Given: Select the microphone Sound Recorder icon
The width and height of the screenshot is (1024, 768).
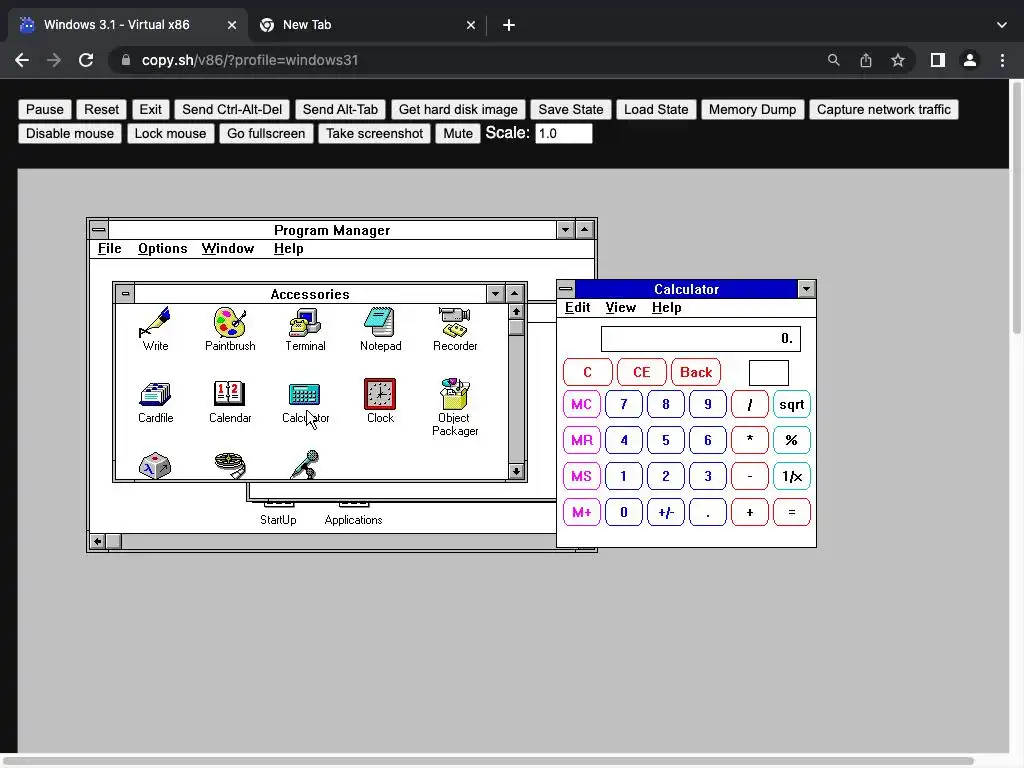Looking at the screenshot, I should 305,464.
